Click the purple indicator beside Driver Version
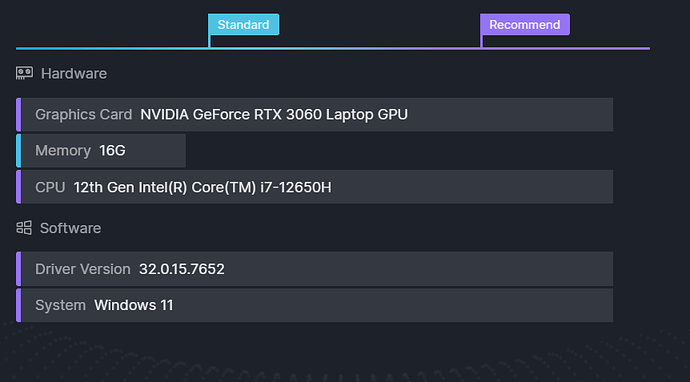Image resolution: width=690 pixels, height=382 pixels. (18, 269)
